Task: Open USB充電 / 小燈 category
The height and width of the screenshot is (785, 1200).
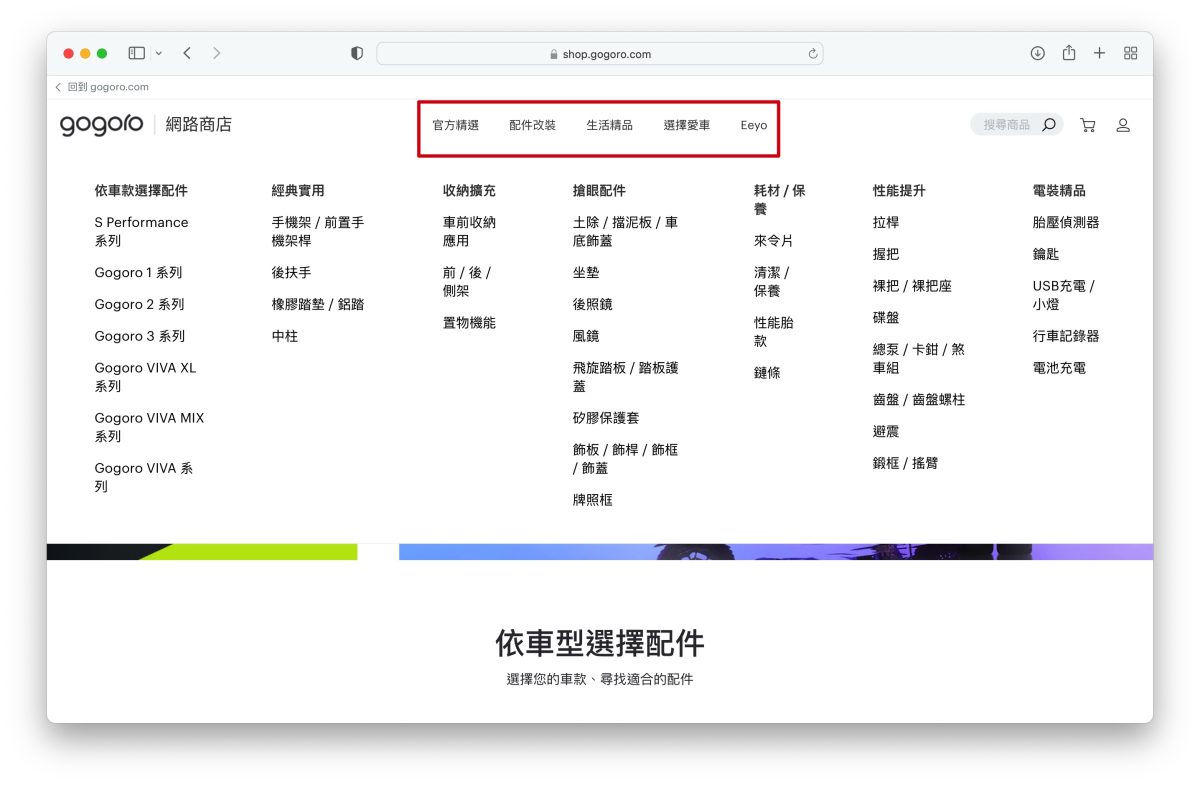Action: [1064, 295]
